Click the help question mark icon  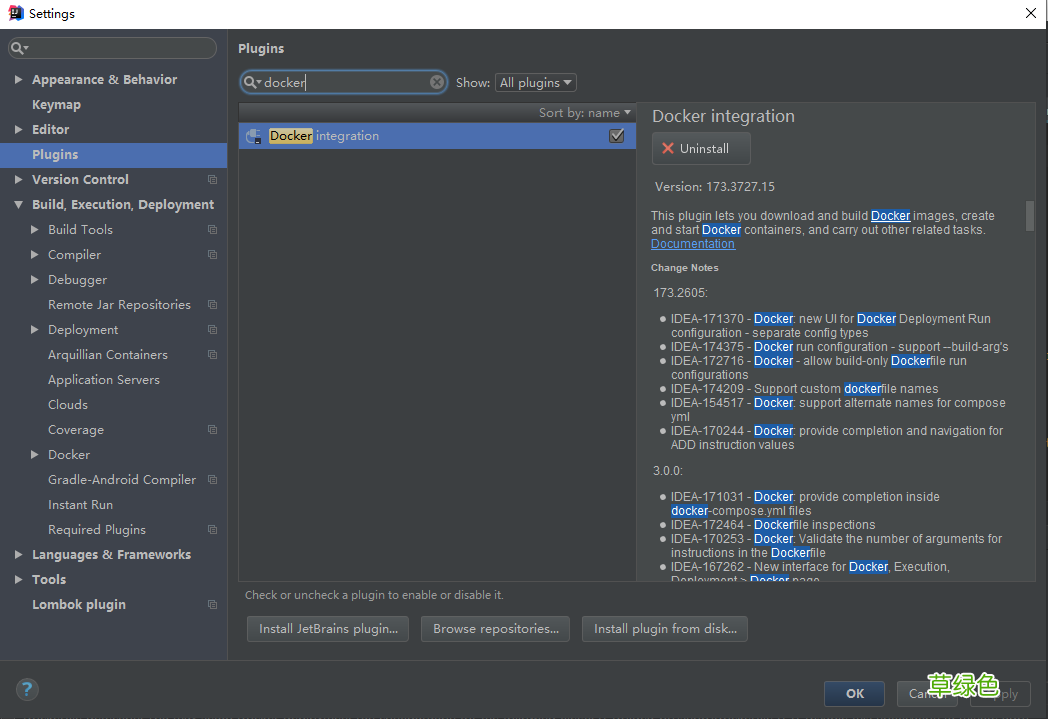[x=27, y=689]
